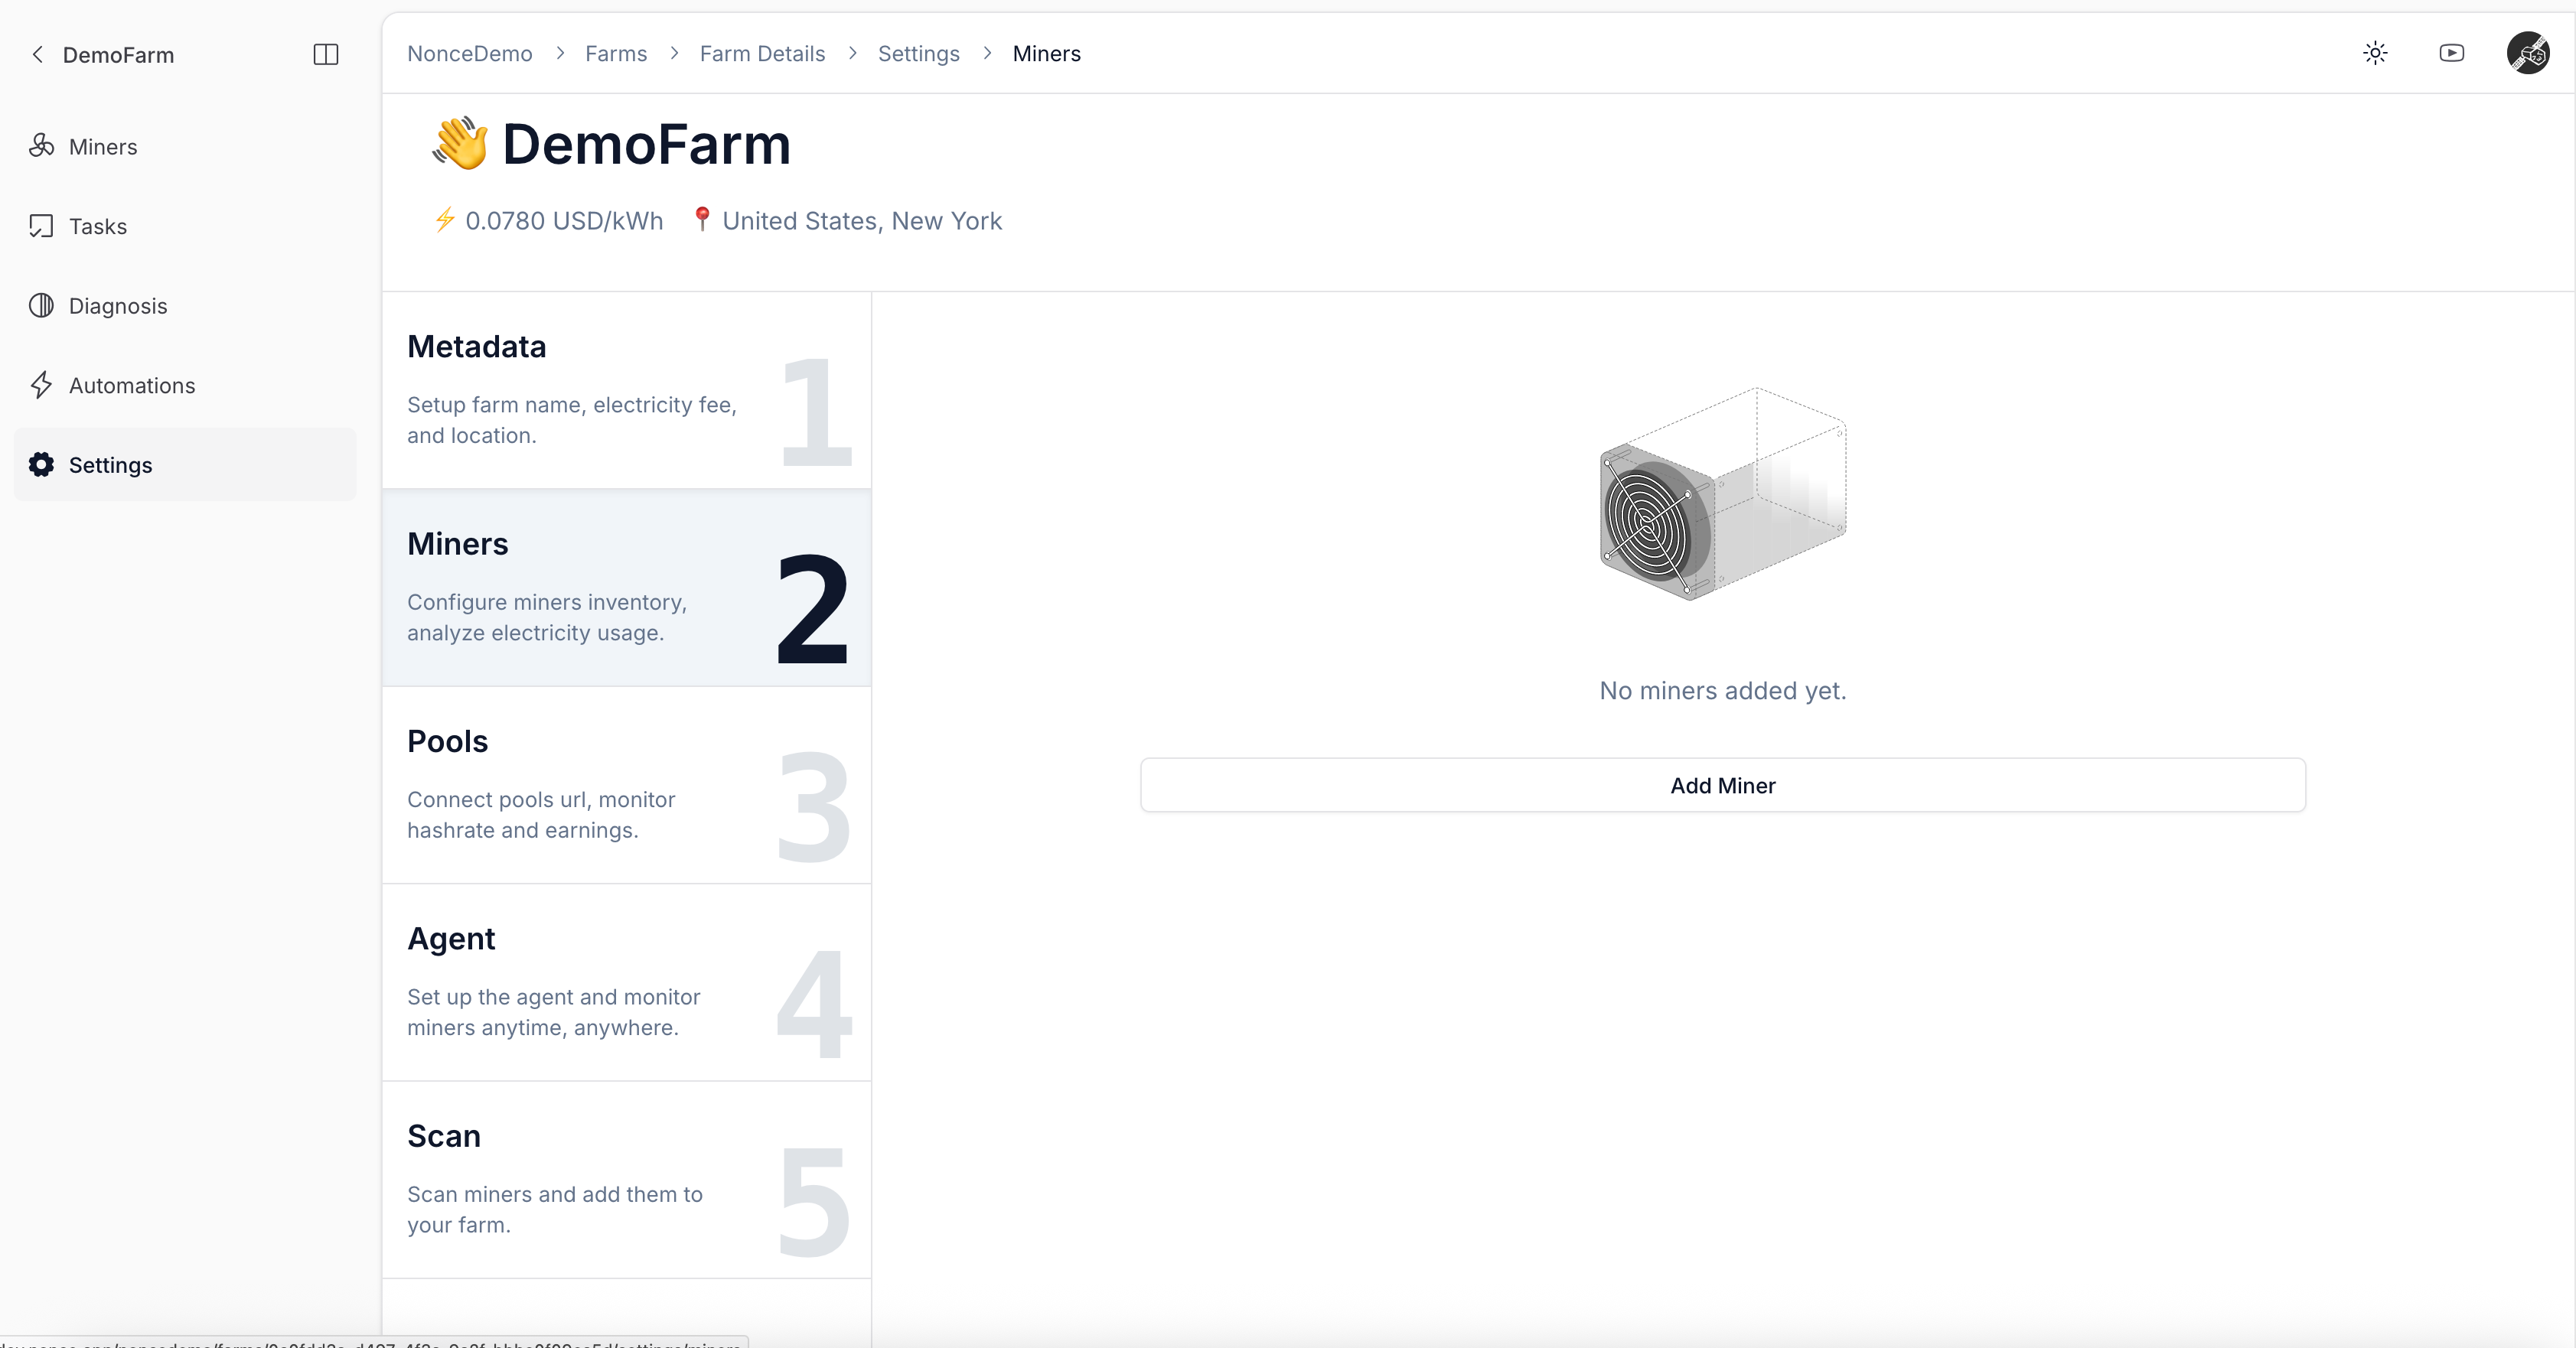This screenshot has height=1348, width=2576.
Task: Open the Metadata settings step
Action: point(626,390)
